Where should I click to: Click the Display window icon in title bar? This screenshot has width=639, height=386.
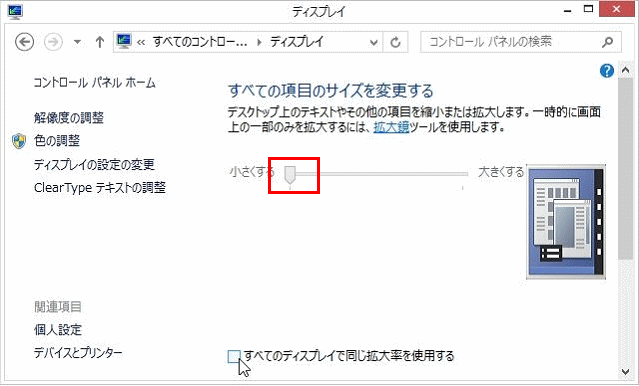coord(15,11)
